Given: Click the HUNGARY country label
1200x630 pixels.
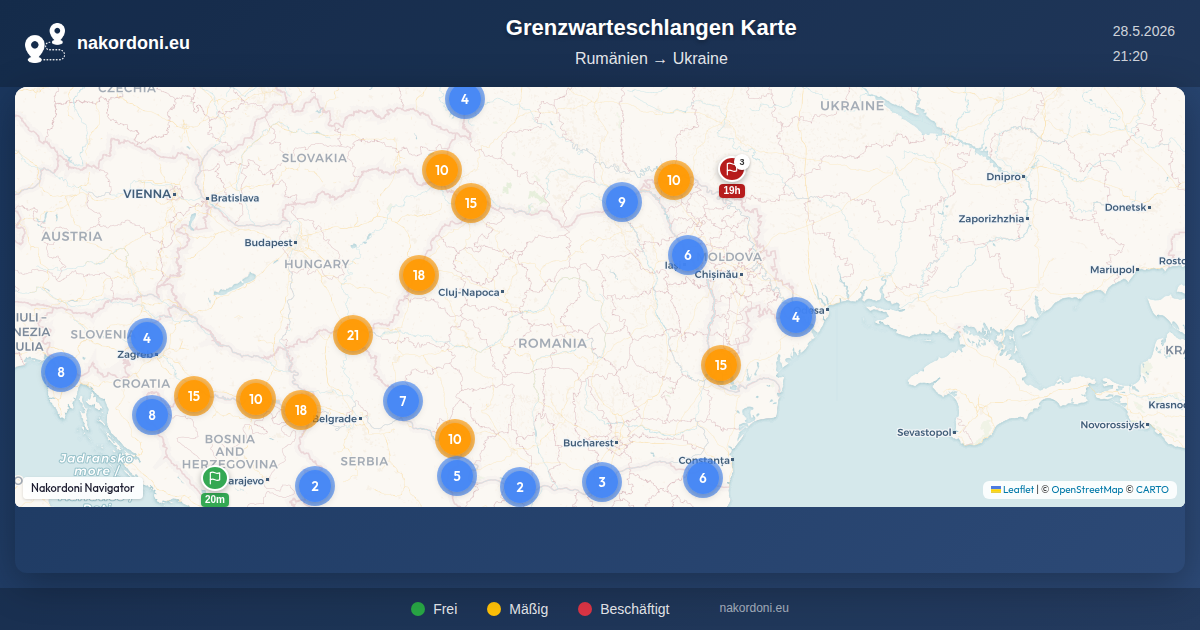Looking at the screenshot, I should click(317, 264).
